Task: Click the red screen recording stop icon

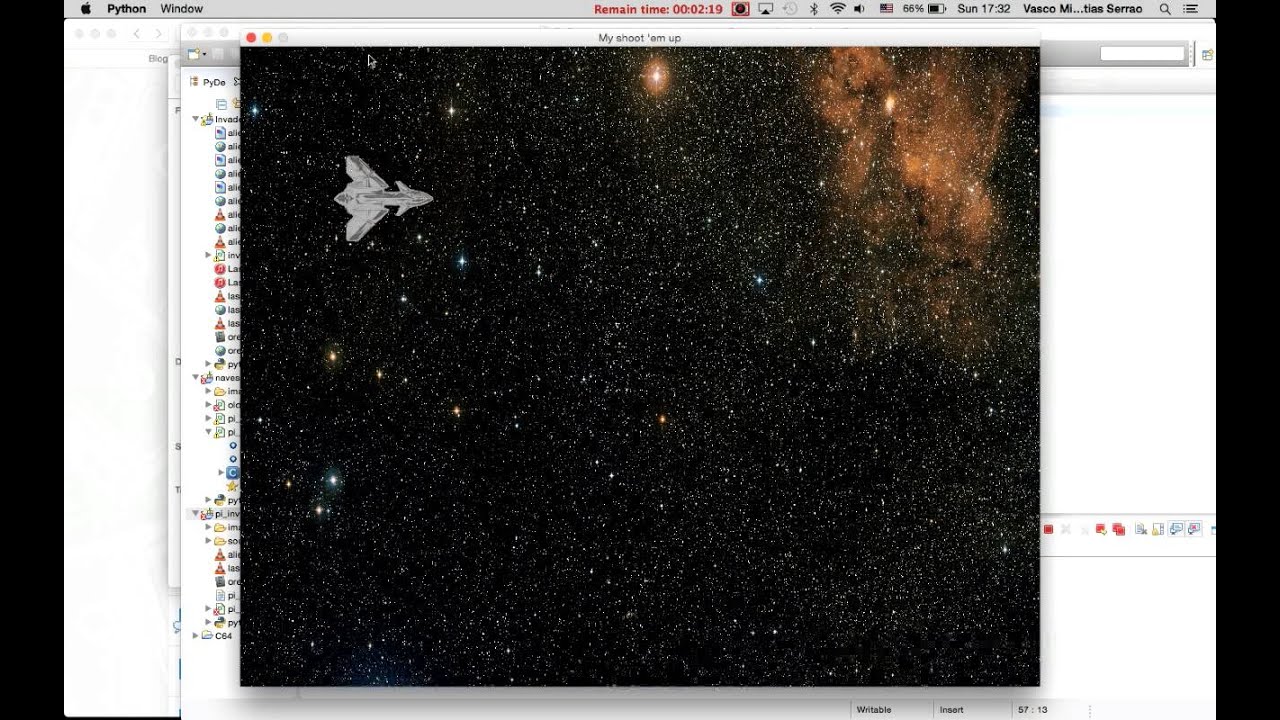Action: (x=740, y=8)
